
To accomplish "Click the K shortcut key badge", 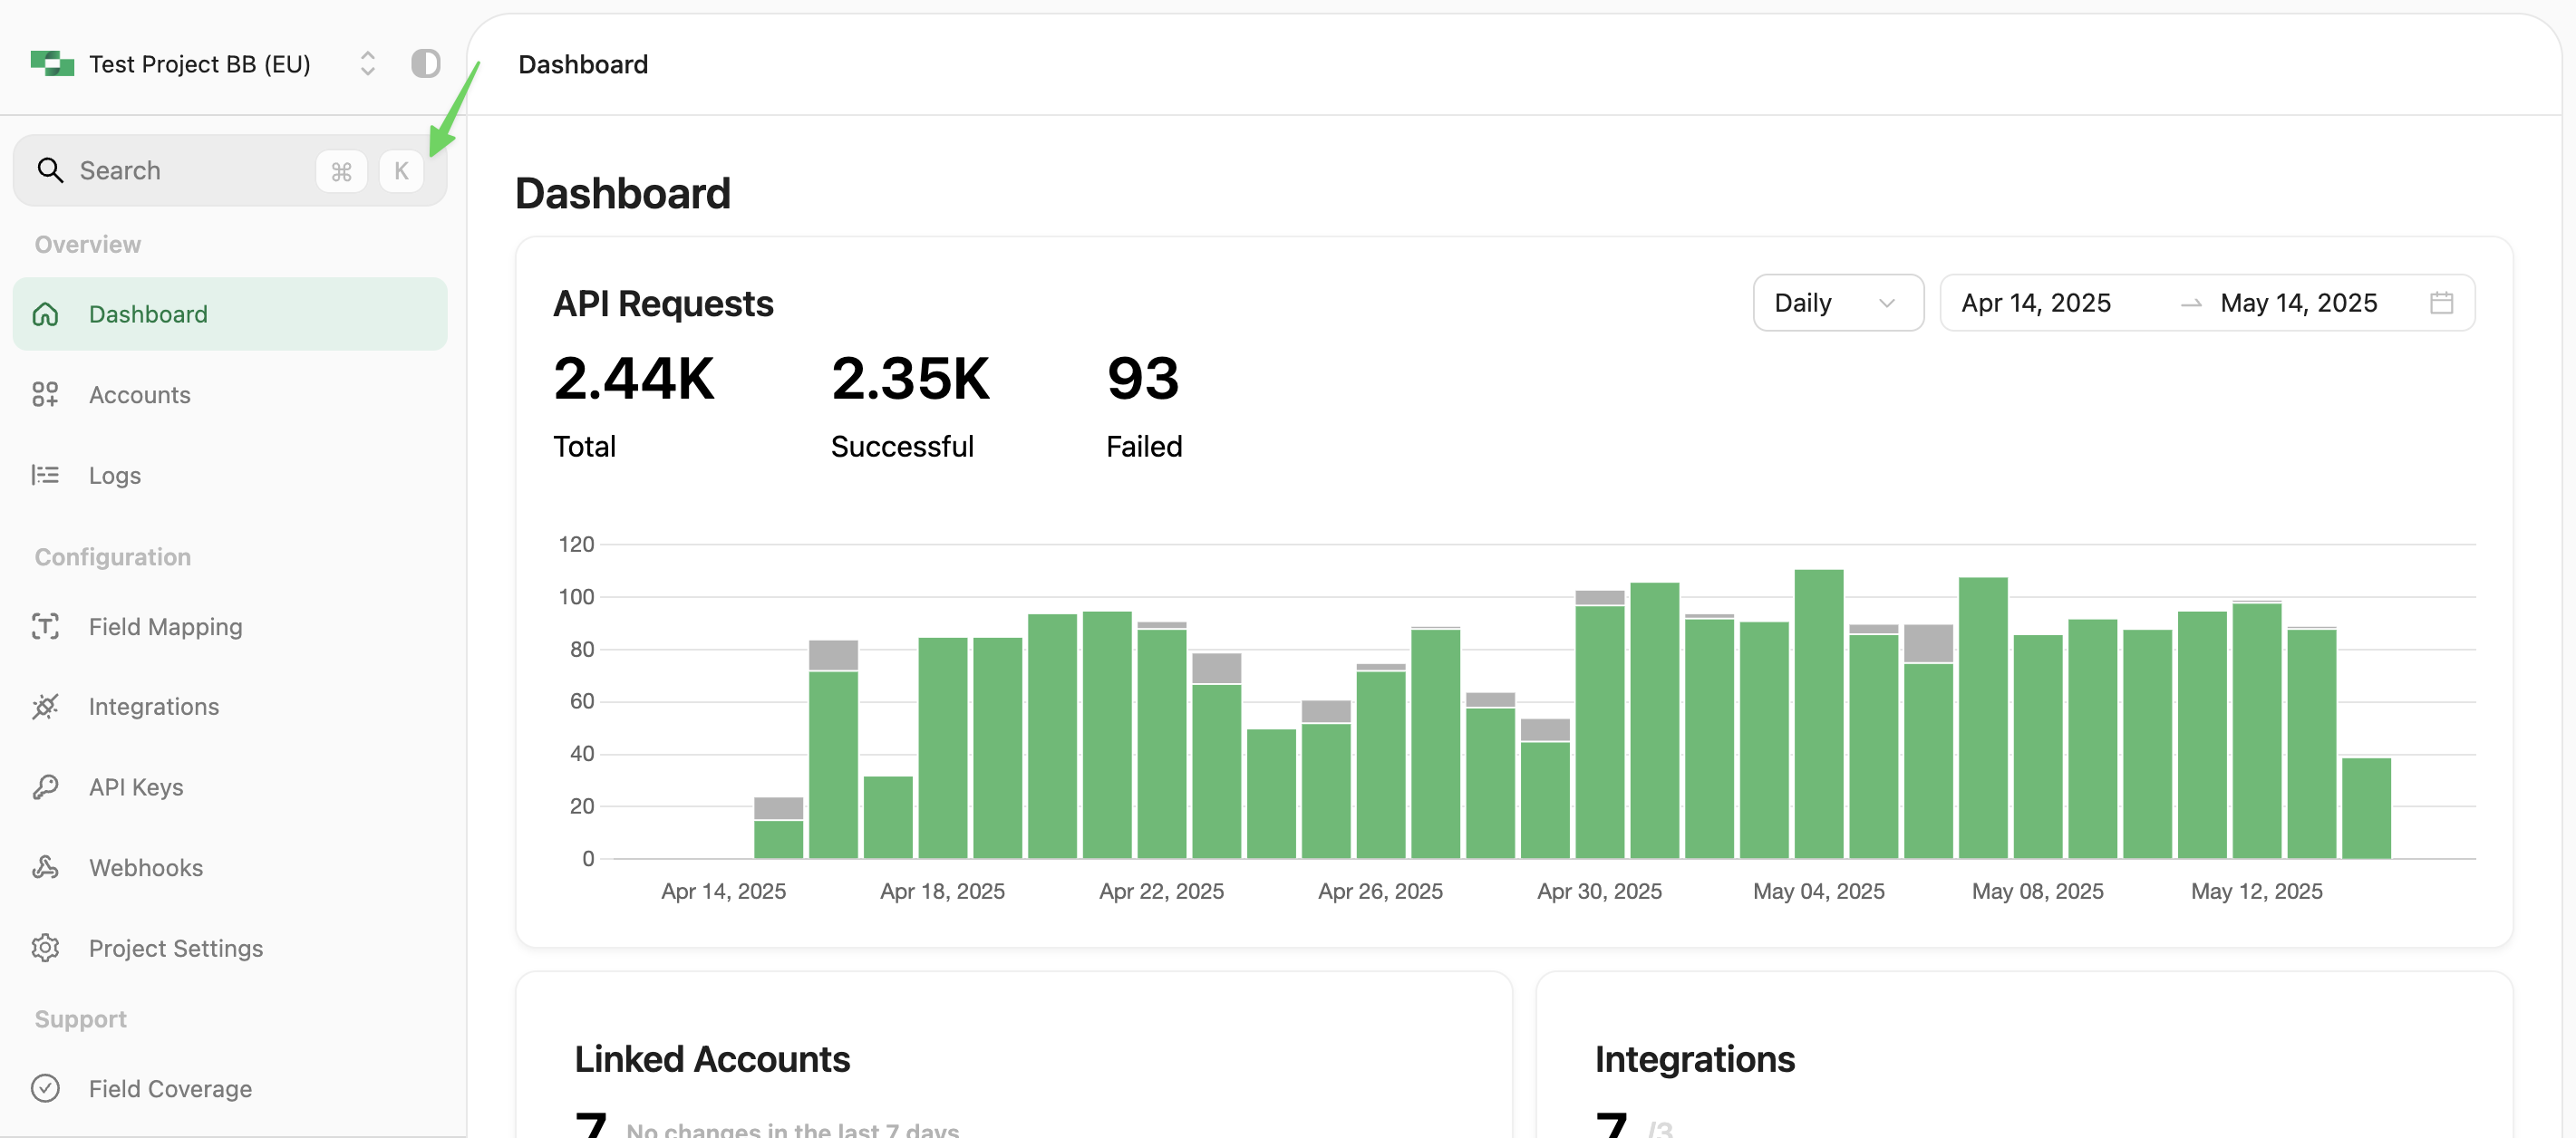I will coord(401,171).
